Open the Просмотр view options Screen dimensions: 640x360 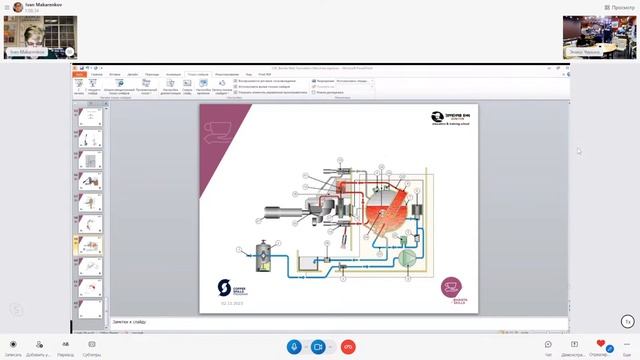619,7
